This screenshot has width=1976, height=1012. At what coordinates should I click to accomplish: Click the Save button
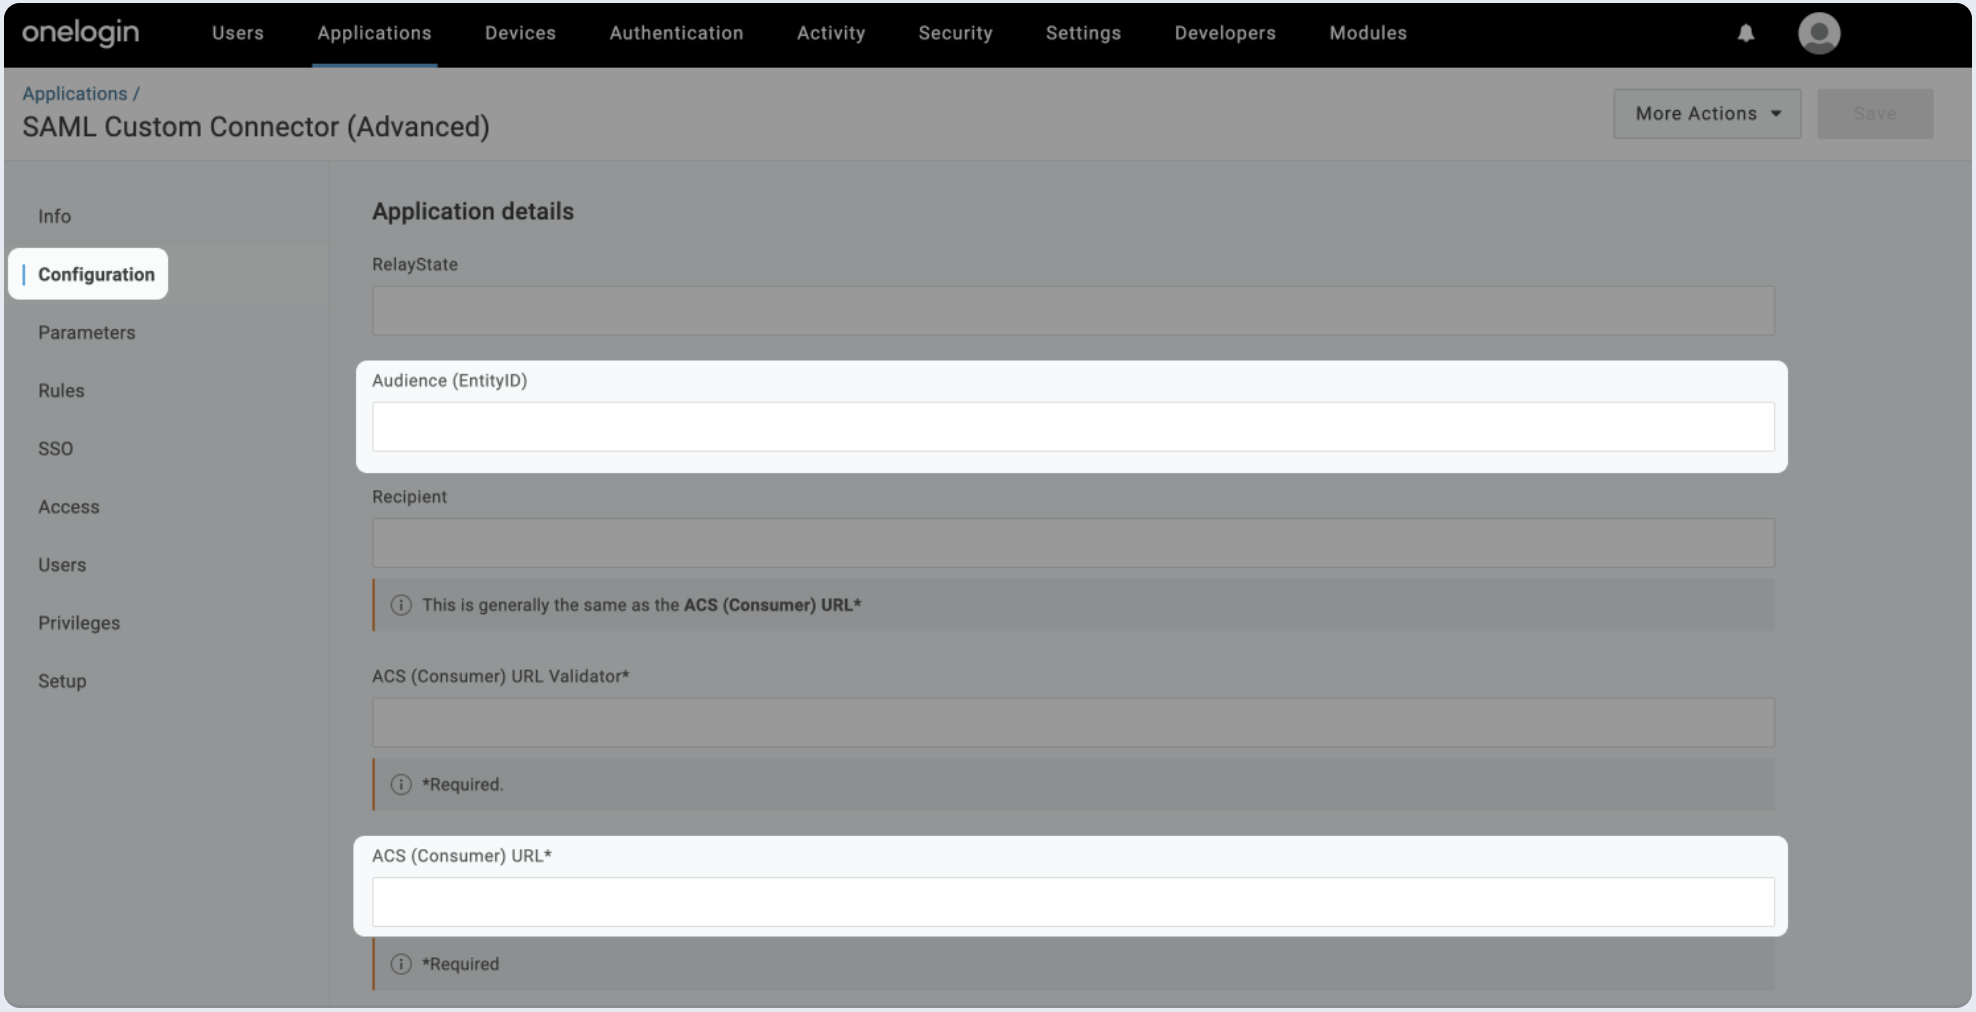pyautogui.click(x=1874, y=114)
